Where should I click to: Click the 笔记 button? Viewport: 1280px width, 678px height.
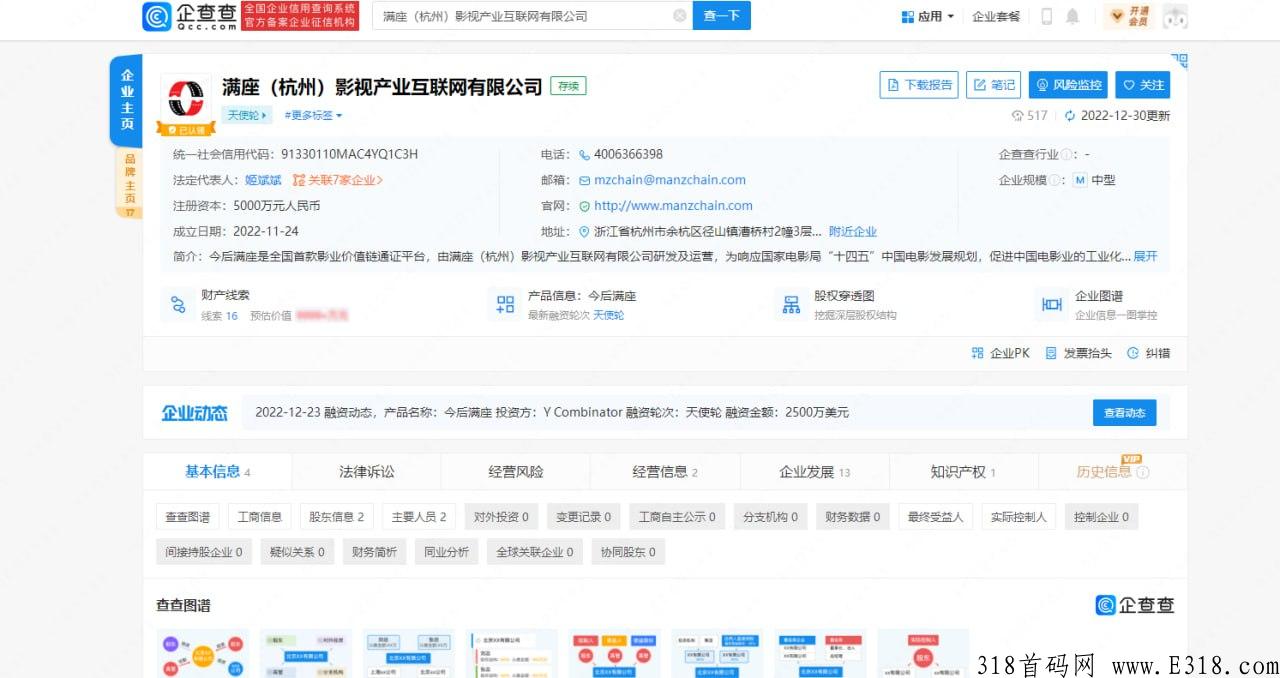tap(995, 85)
